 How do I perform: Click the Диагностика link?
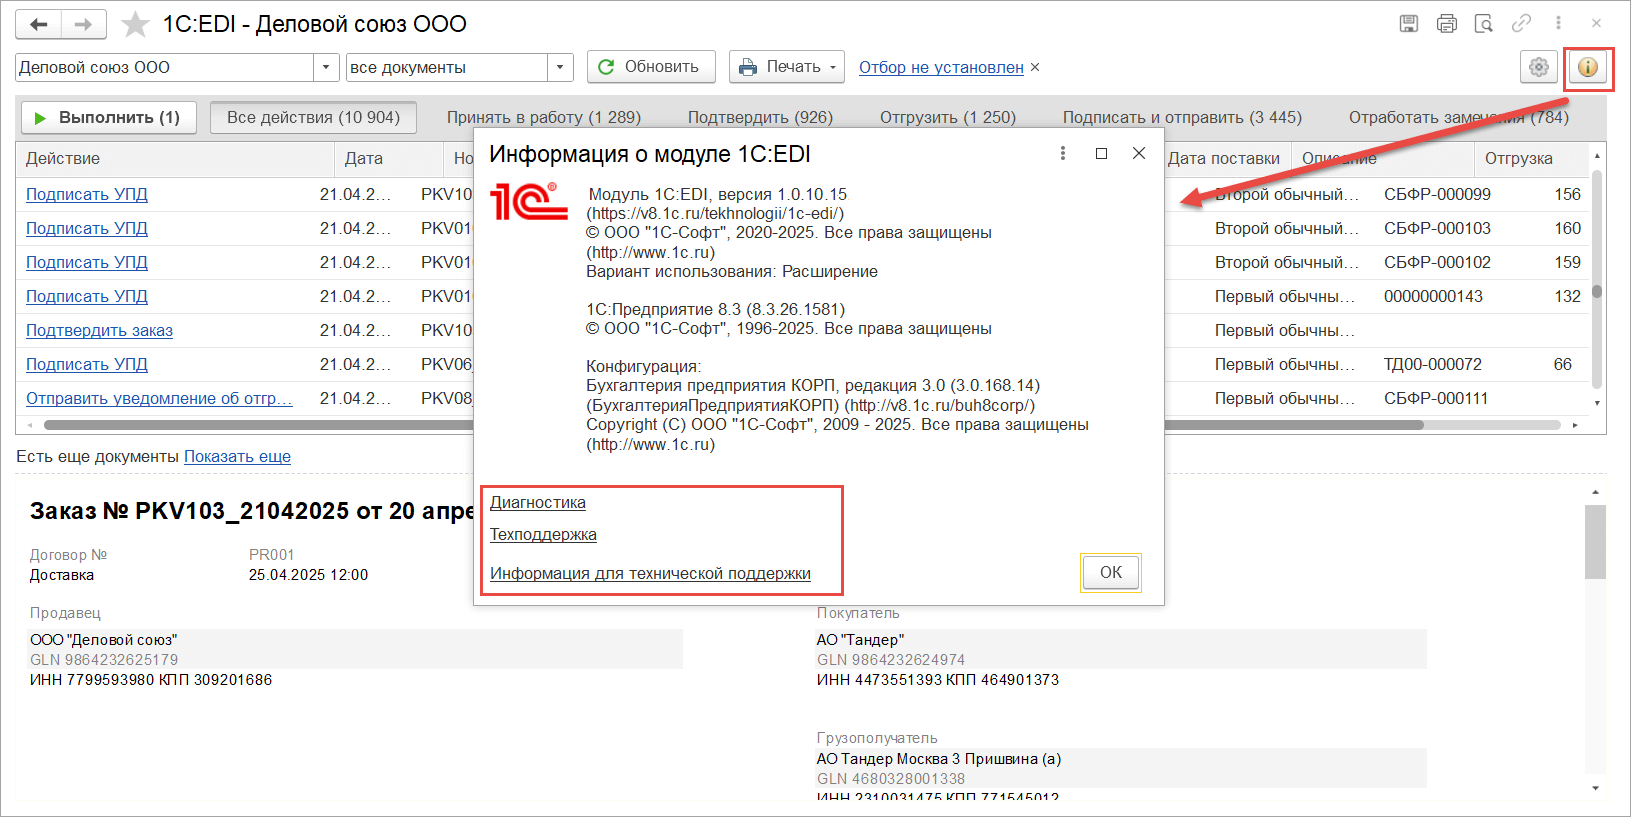[x=538, y=502]
